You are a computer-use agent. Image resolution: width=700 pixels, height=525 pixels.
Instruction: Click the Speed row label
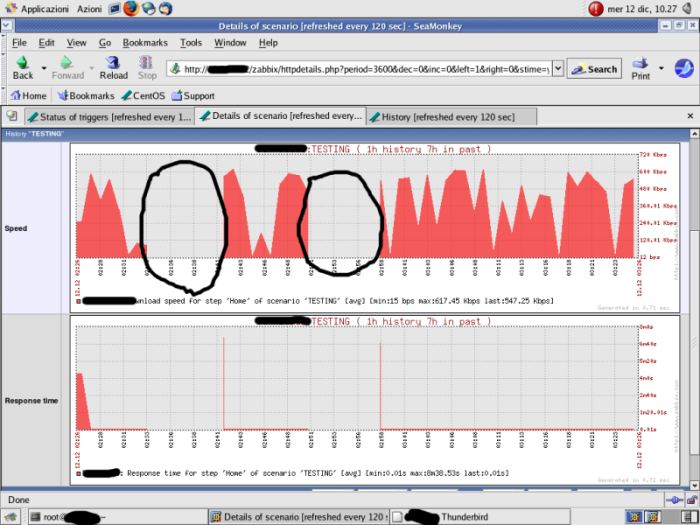point(16,228)
